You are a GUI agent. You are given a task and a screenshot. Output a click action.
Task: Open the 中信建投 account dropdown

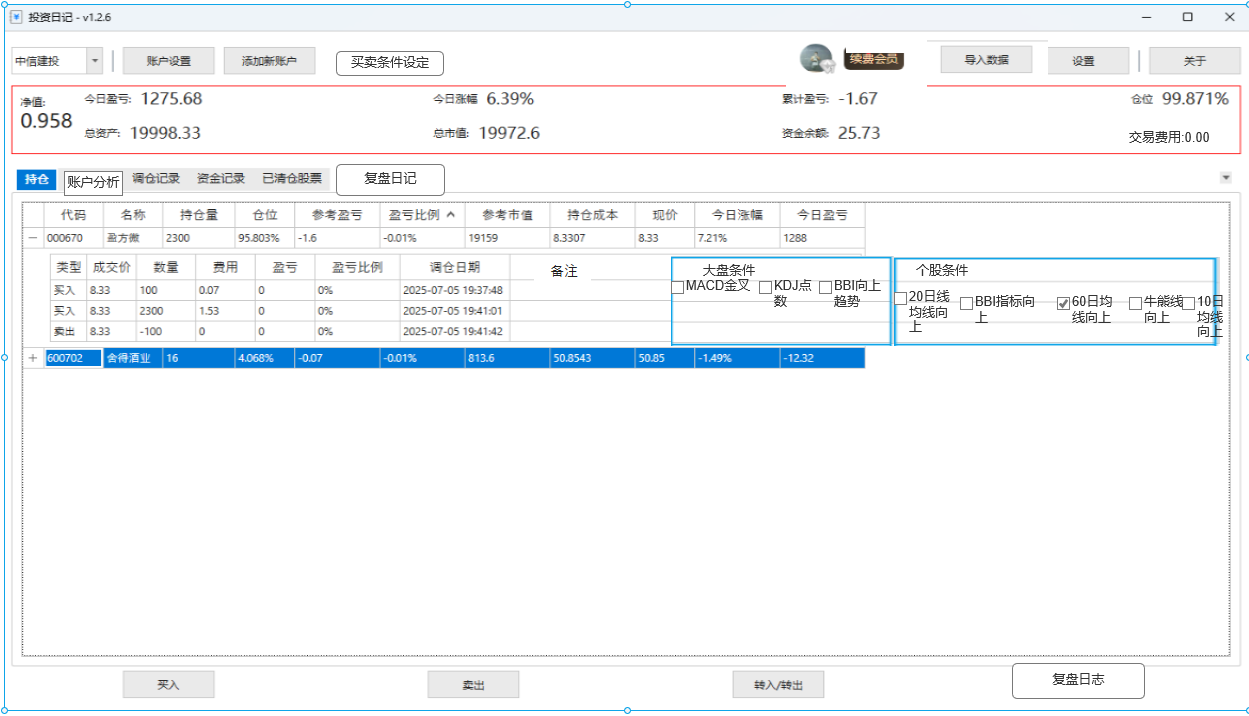[94, 60]
